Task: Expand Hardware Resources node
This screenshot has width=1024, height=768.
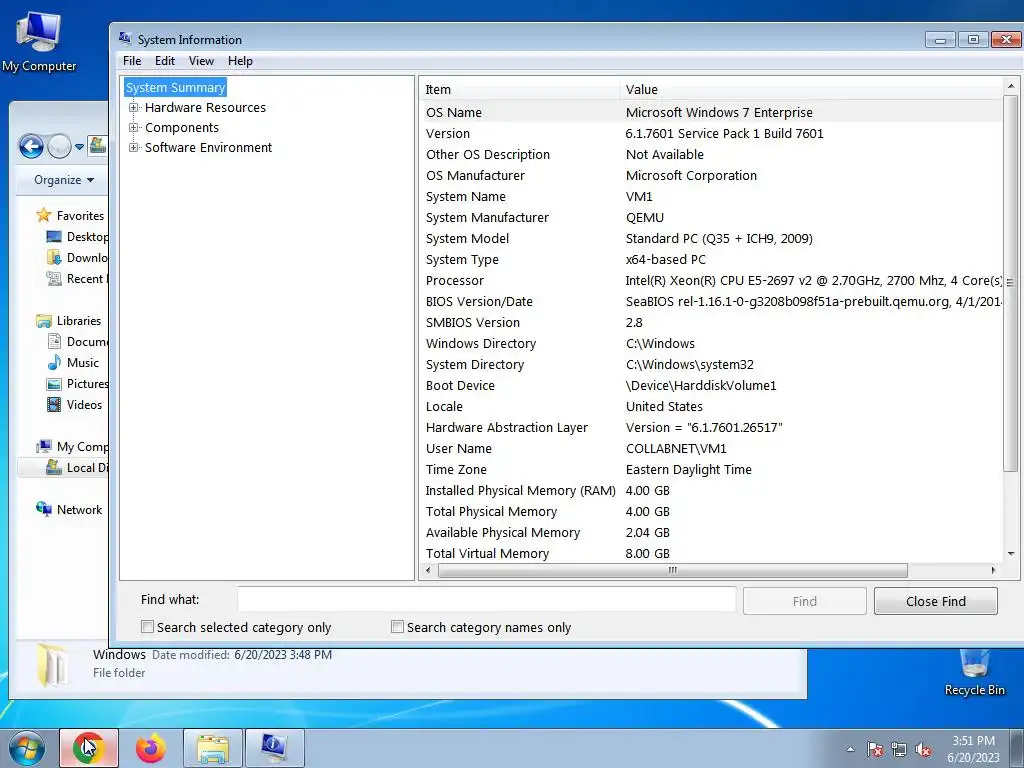Action: point(133,107)
